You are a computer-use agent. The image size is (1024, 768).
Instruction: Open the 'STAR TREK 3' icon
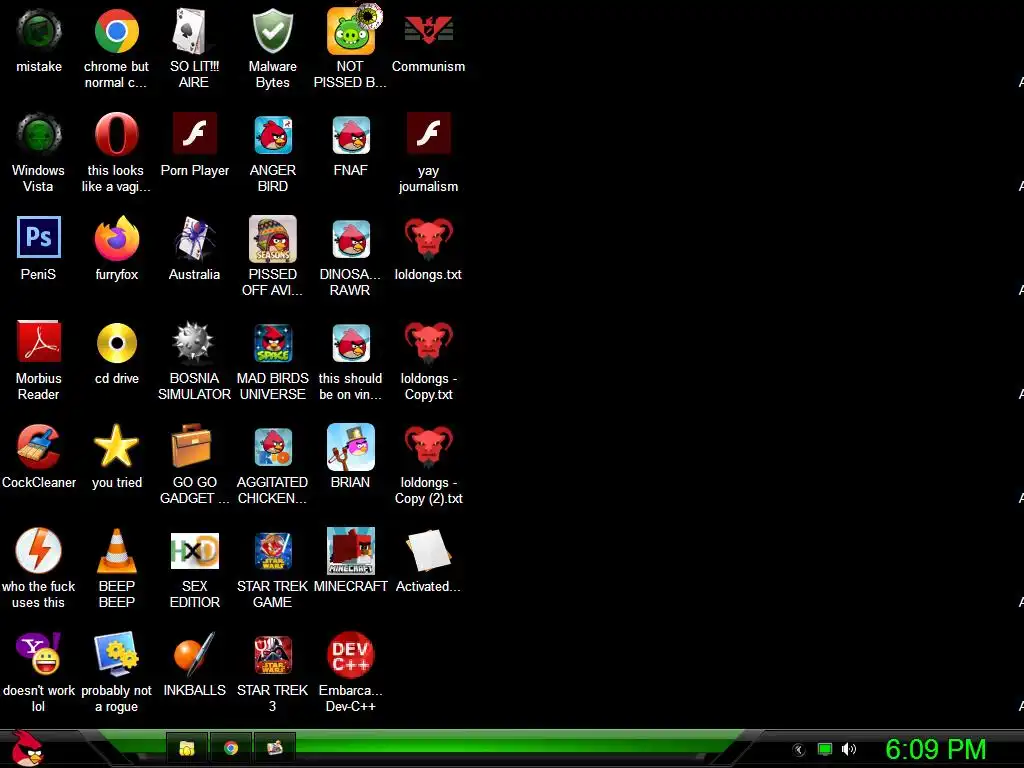(272, 654)
